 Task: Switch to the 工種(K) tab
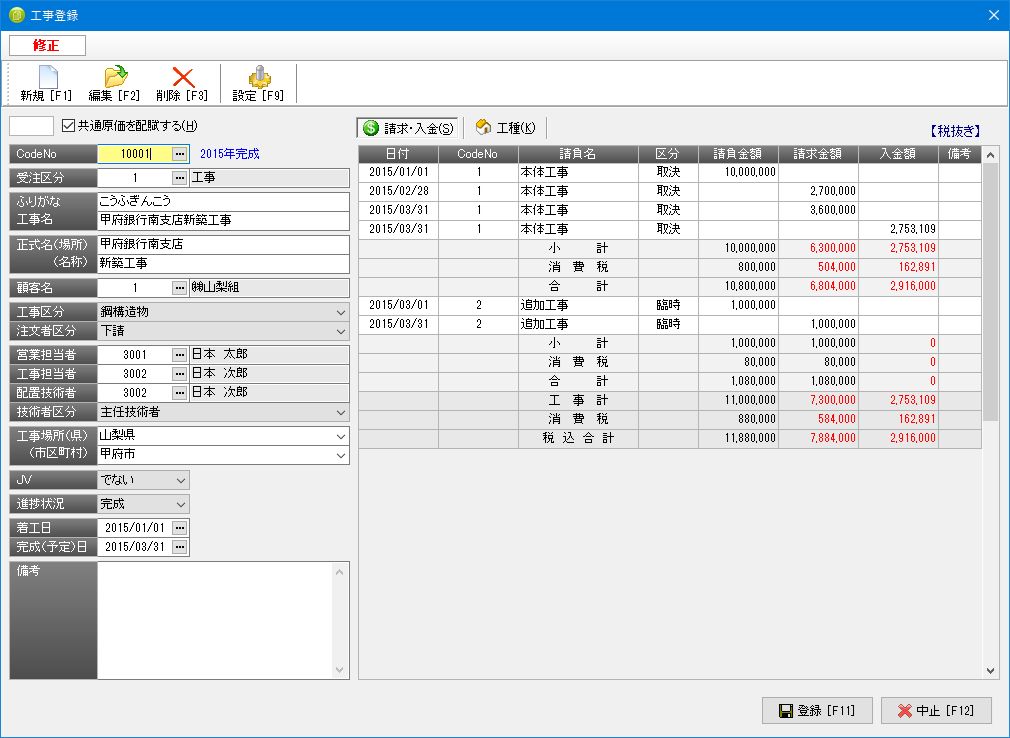click(506, 128)
